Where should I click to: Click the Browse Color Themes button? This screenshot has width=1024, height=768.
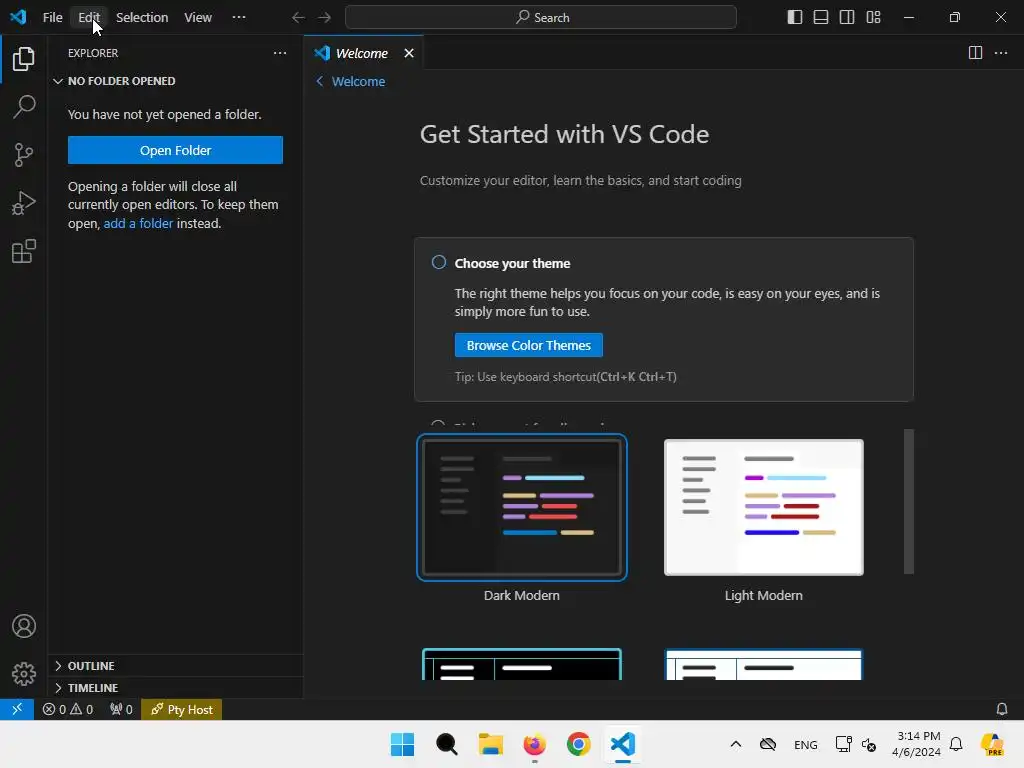click(x=528, y=345)
